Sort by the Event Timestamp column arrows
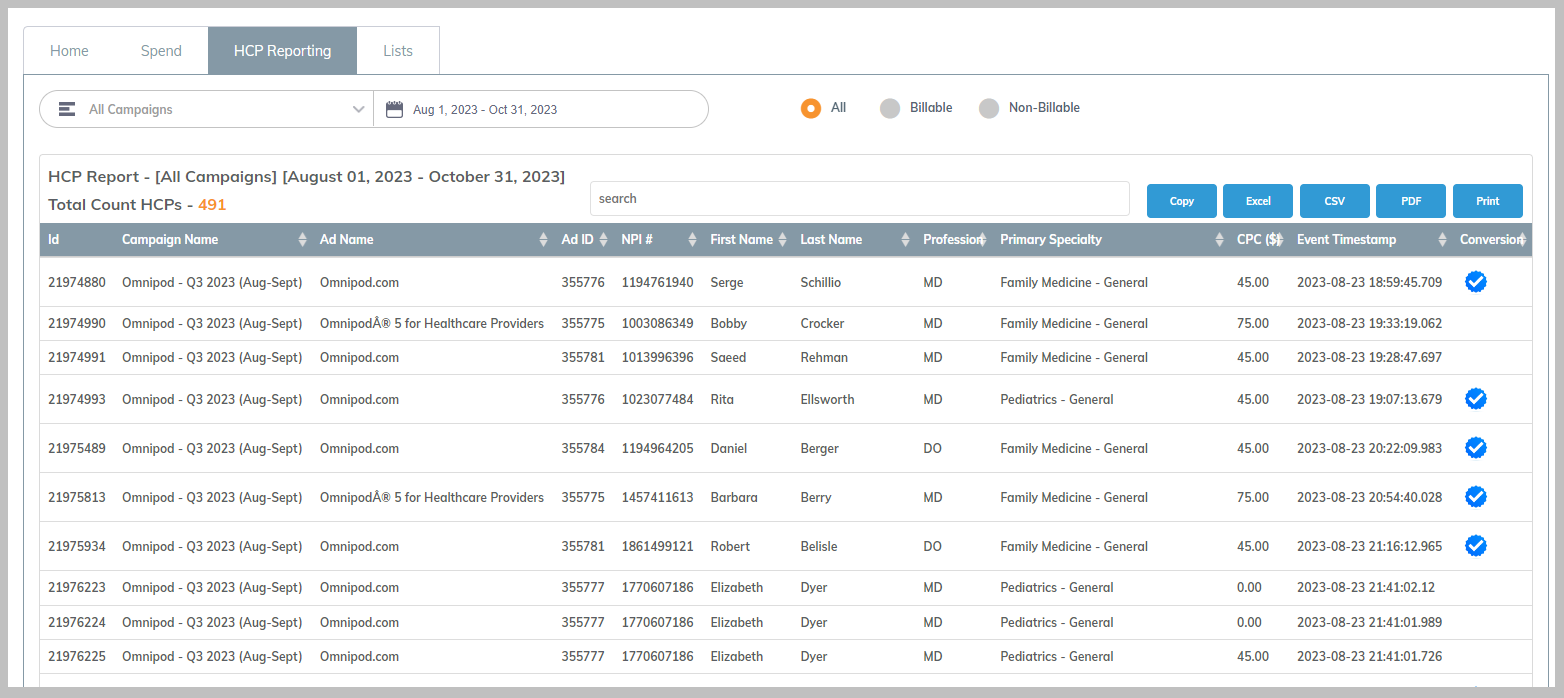 [1442, 240]
